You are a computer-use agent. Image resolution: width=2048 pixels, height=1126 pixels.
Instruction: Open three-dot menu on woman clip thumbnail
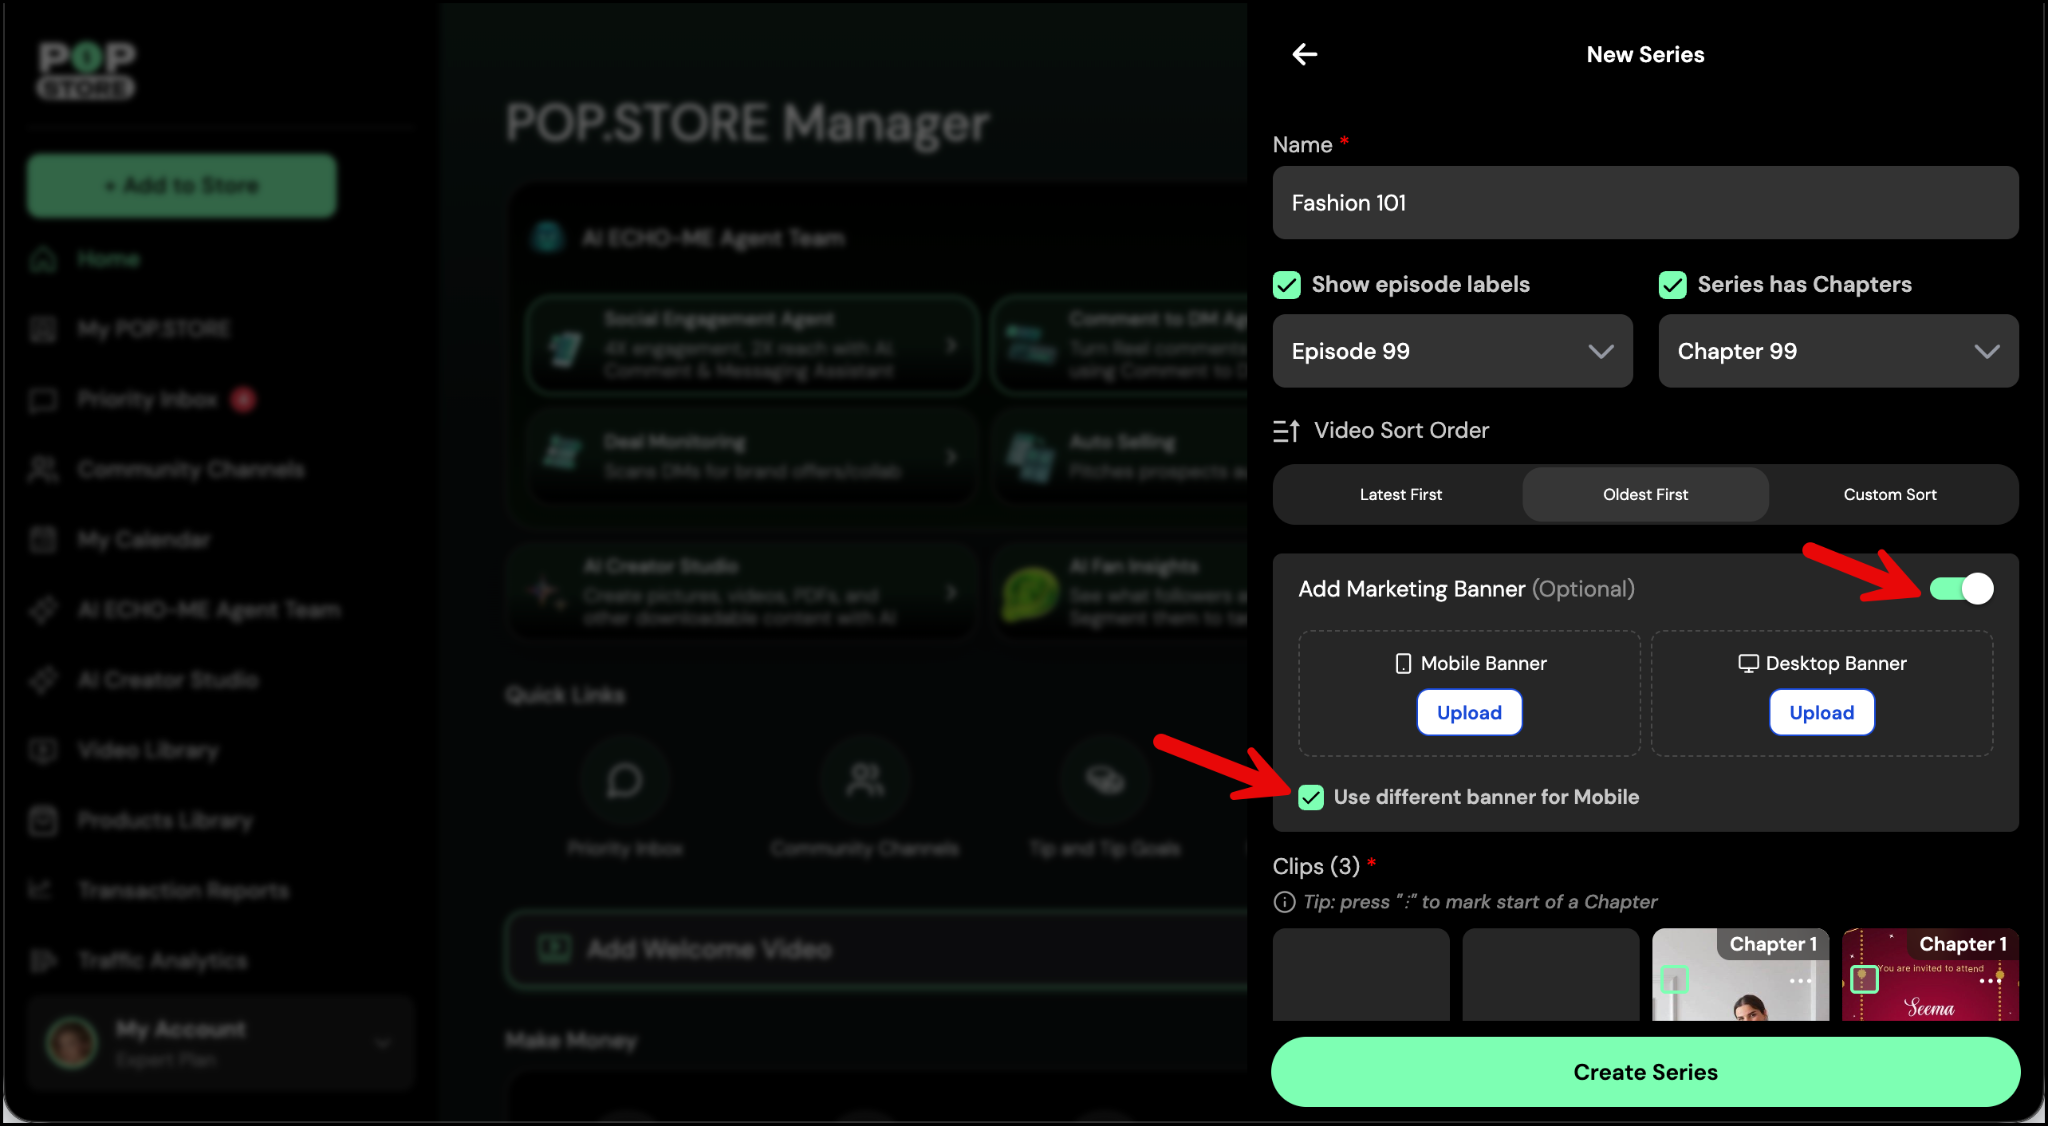(1800, 981)
